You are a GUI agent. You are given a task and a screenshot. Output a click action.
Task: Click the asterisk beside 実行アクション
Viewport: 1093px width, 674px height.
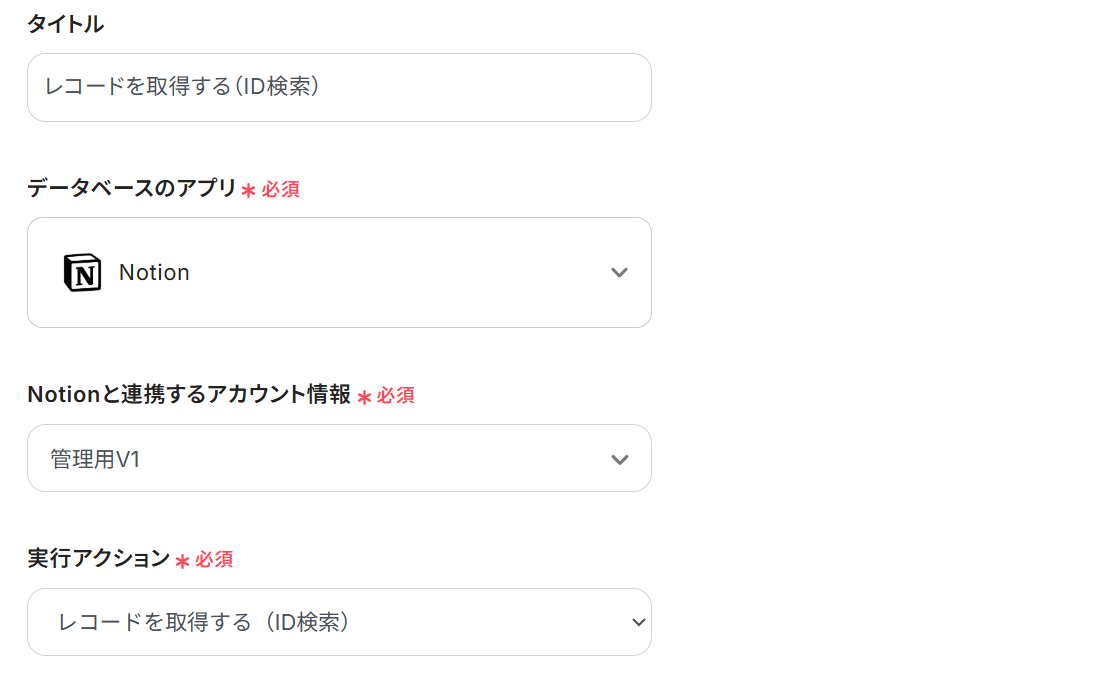(x=182, y=561)
